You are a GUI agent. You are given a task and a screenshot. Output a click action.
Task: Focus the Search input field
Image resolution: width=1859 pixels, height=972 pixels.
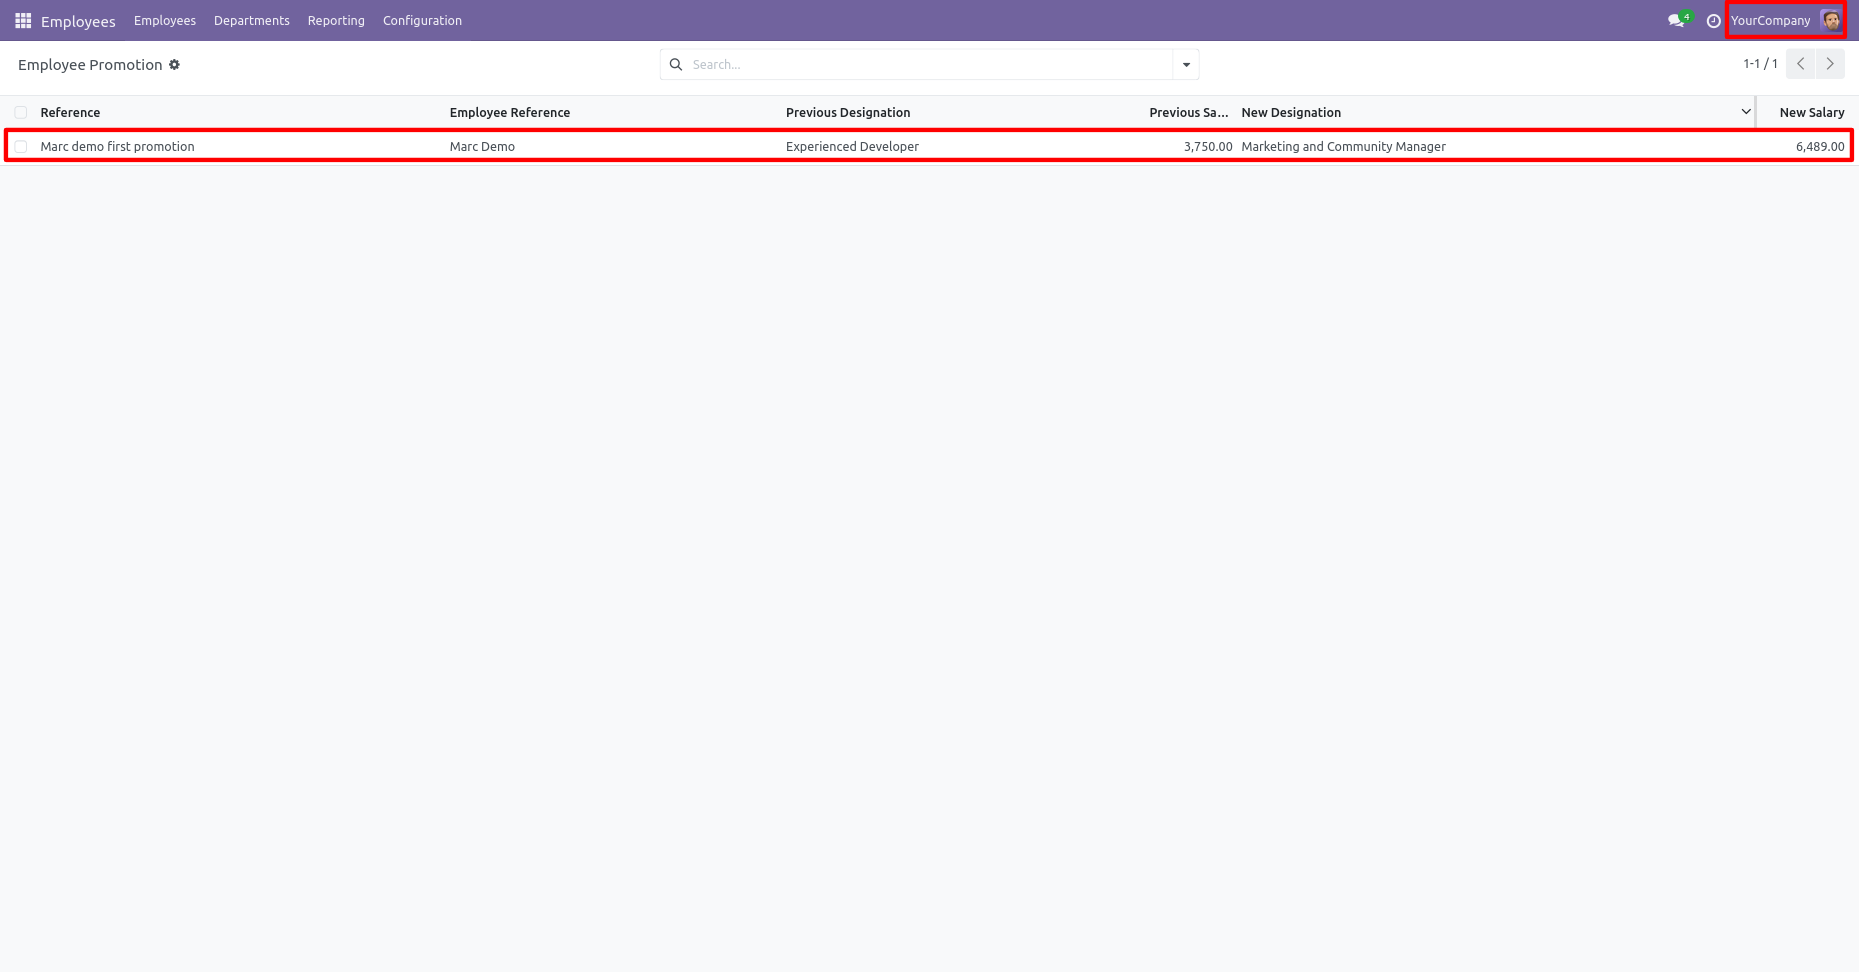point(929,64)
